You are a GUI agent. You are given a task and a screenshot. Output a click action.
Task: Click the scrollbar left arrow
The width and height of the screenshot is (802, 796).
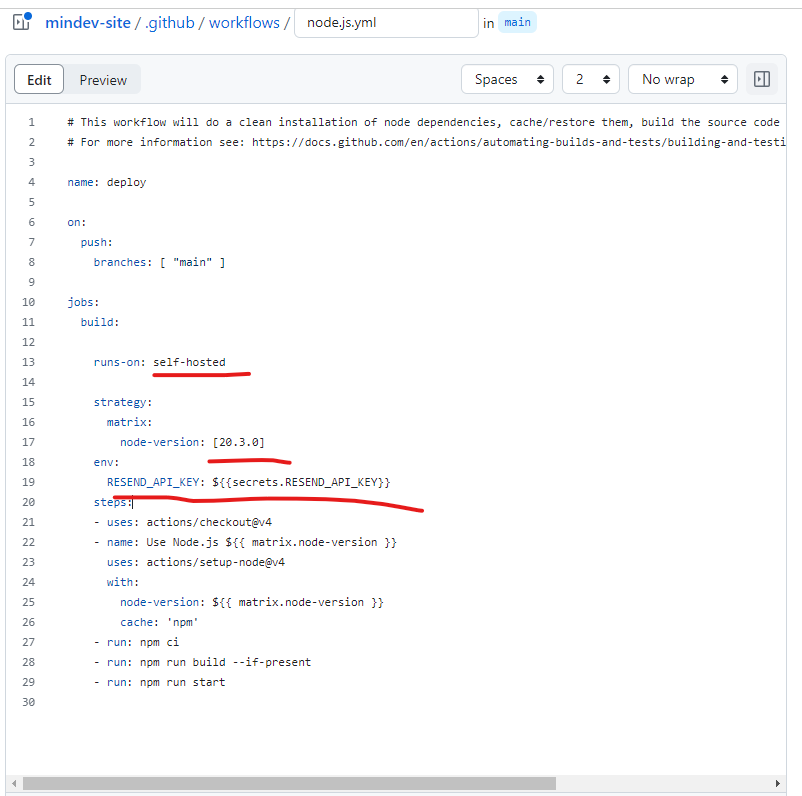(x=14, y=783)
